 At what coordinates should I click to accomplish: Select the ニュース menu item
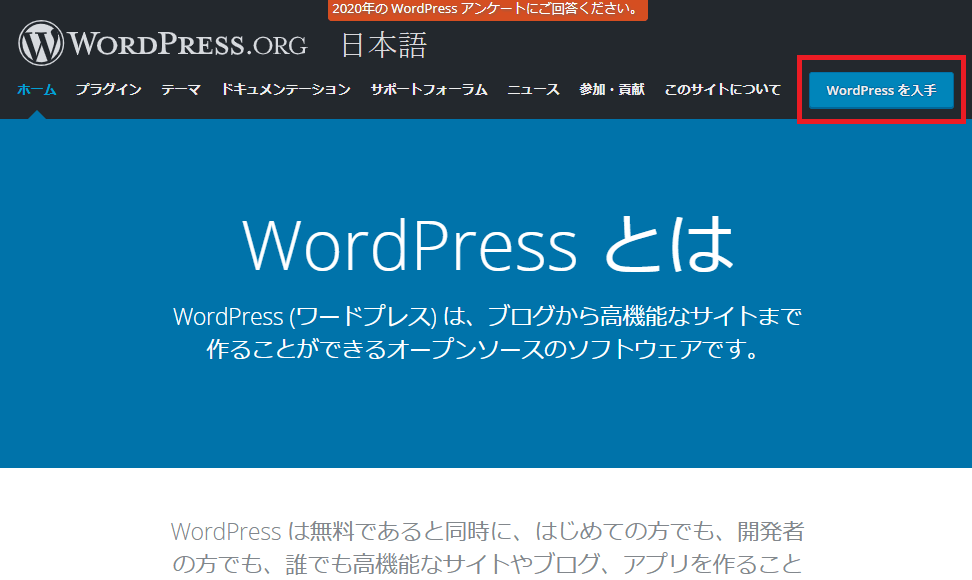(x=533, y=90)
